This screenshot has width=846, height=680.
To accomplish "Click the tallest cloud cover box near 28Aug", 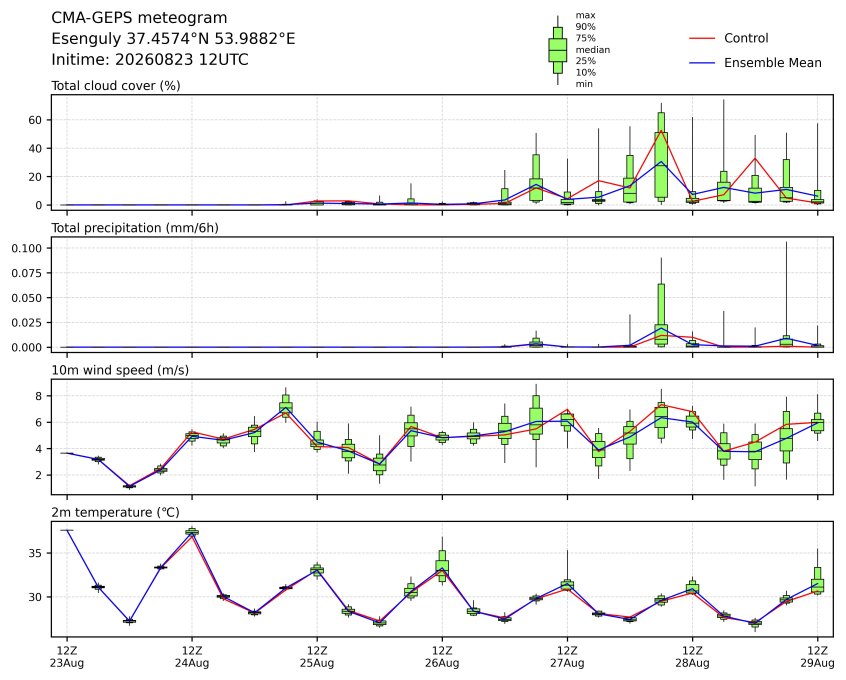I will [x=661, y=157].
